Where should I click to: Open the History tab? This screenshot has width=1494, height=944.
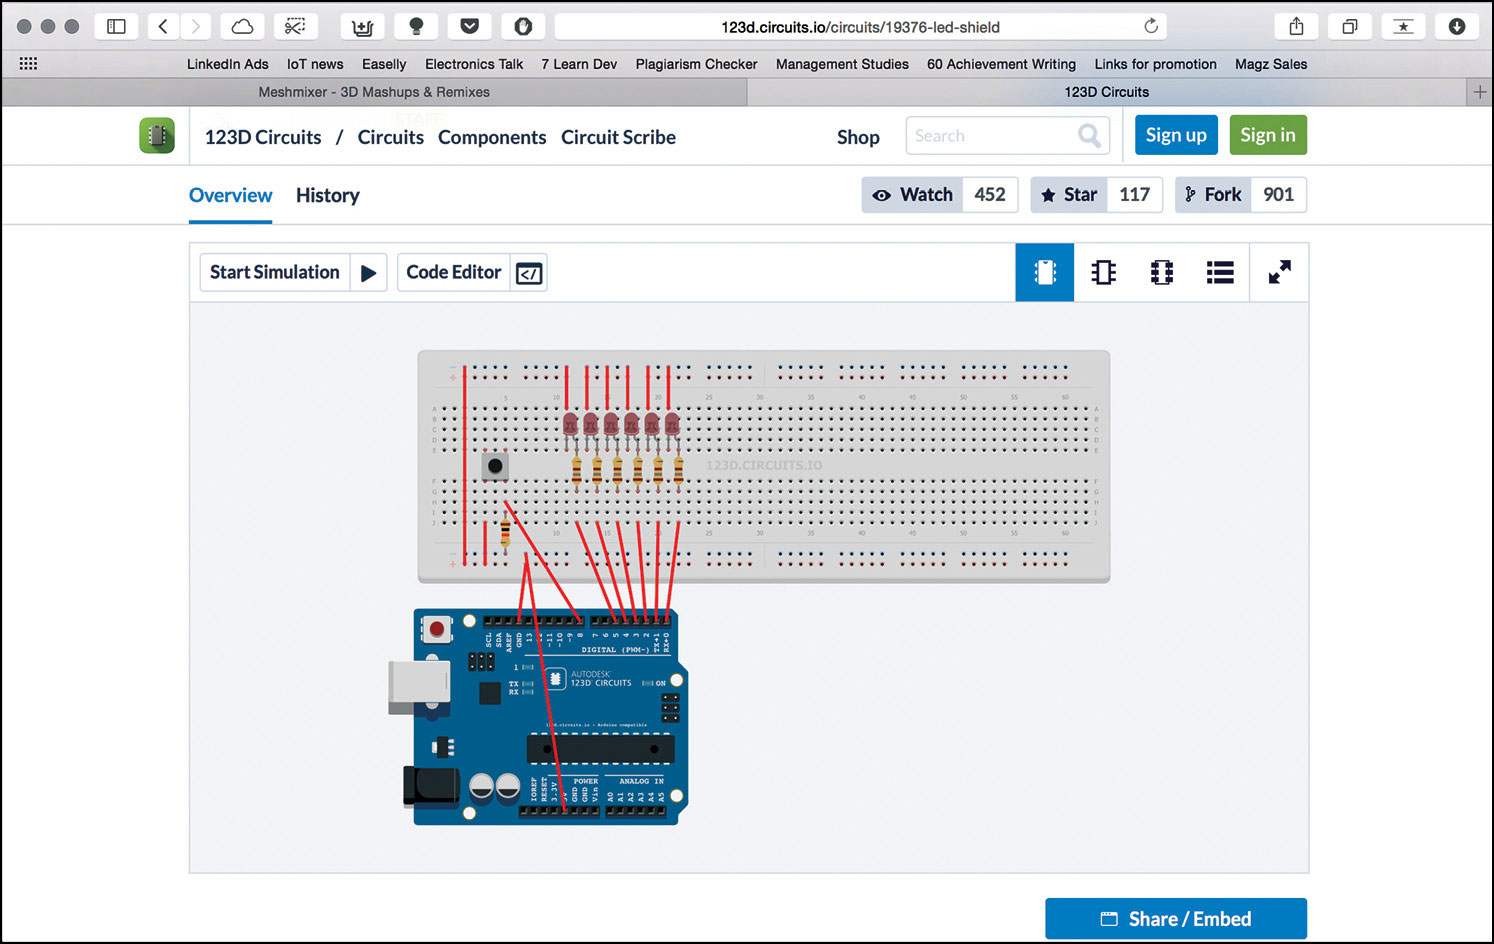coord(327,196)
